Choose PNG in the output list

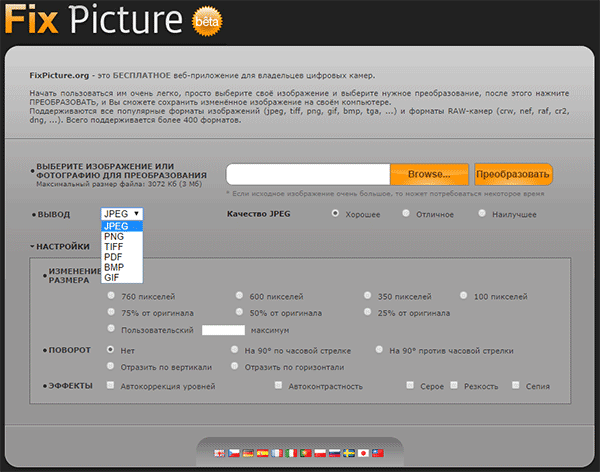[x=122, y=237]
